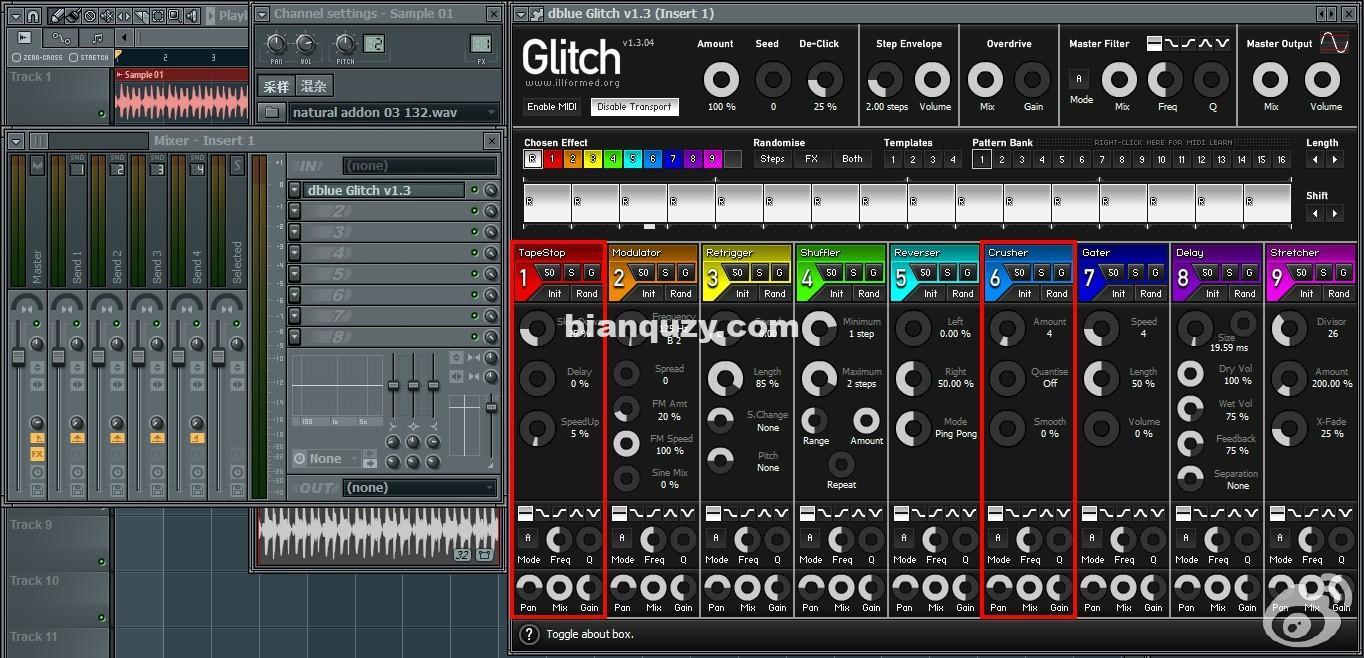Switch to the 采样 tab in Channel settings
The height and width of the screenshot is (658, 1364).
coord(274,86)
